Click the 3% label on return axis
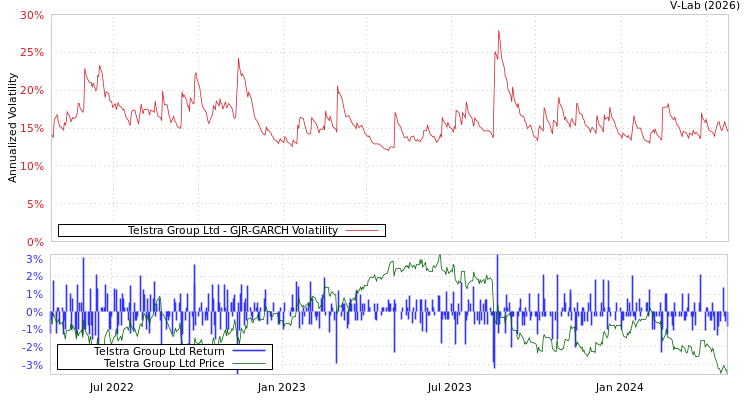The image size is (750, 400). pyautogui.click(x=35, y=259)
